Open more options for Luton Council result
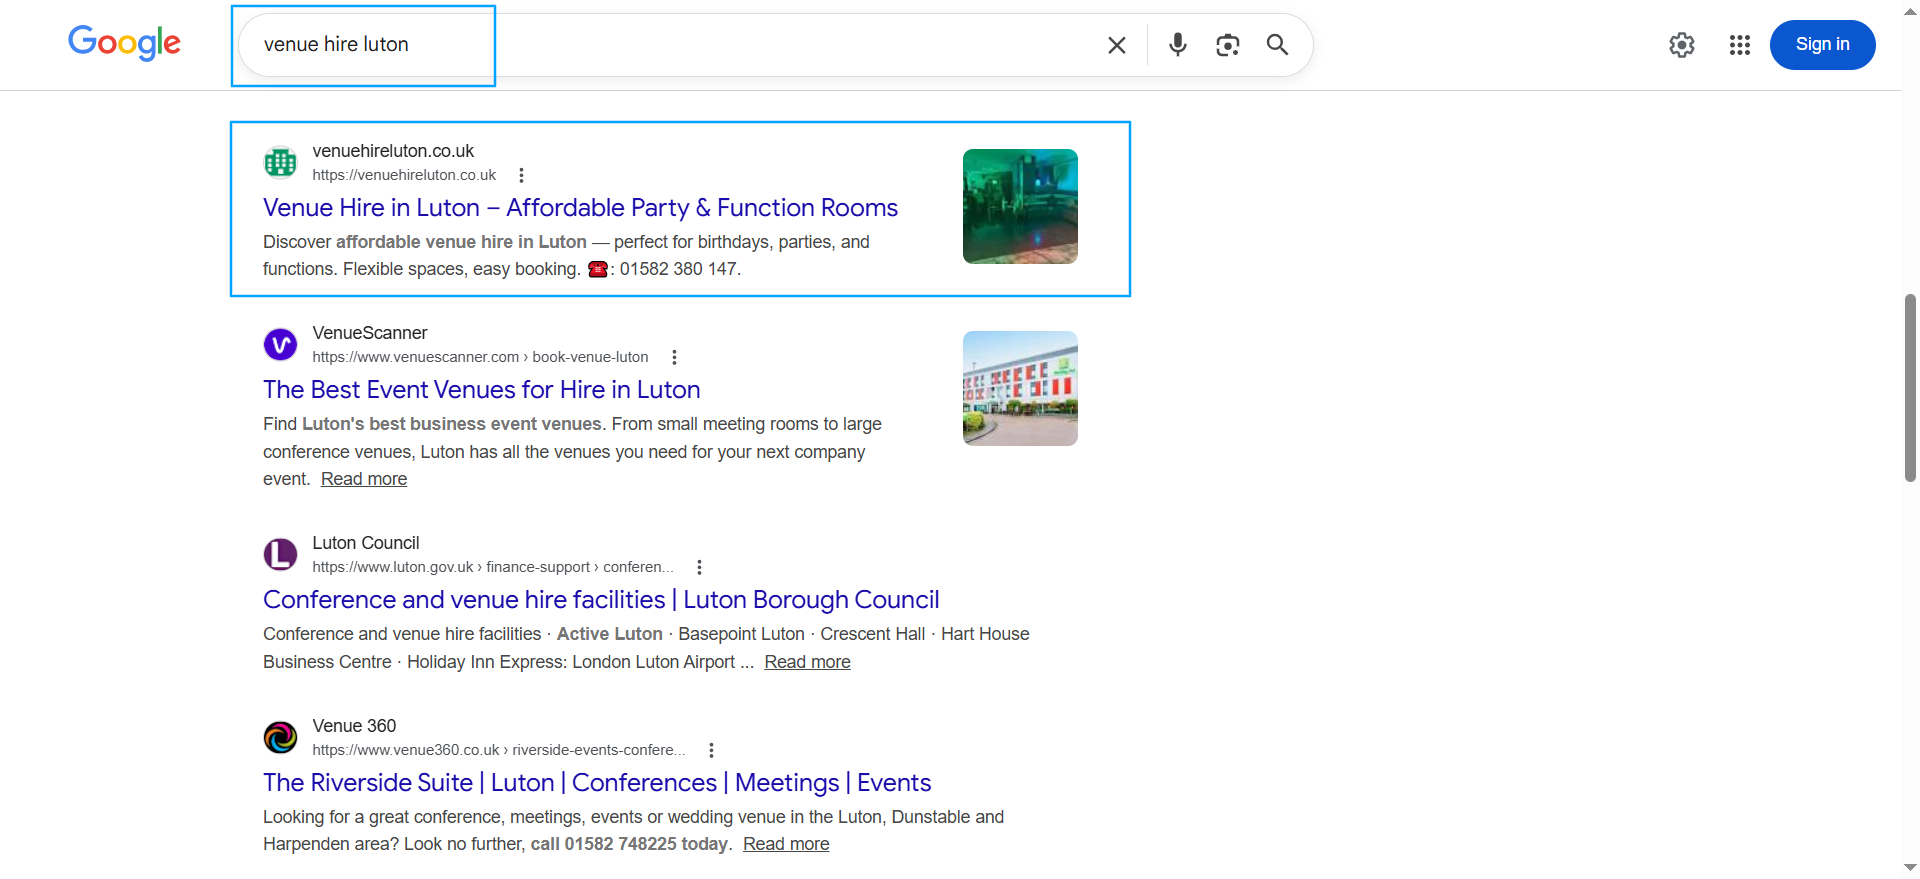This screenshot has height=879, width=1920. coord(699,567)
